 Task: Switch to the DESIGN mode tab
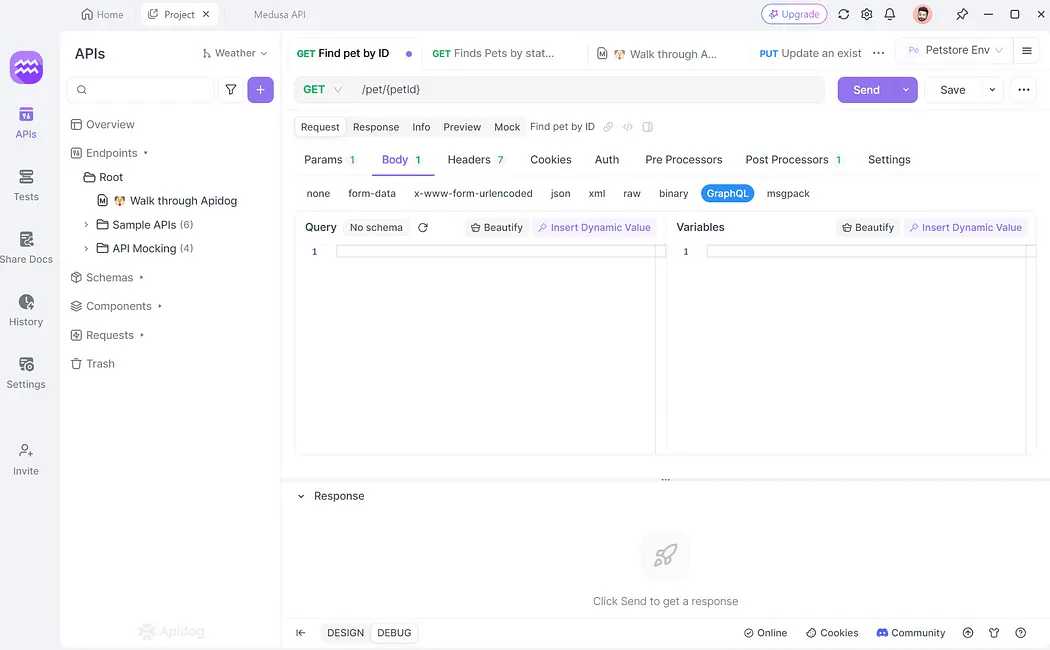coord(345,632)
